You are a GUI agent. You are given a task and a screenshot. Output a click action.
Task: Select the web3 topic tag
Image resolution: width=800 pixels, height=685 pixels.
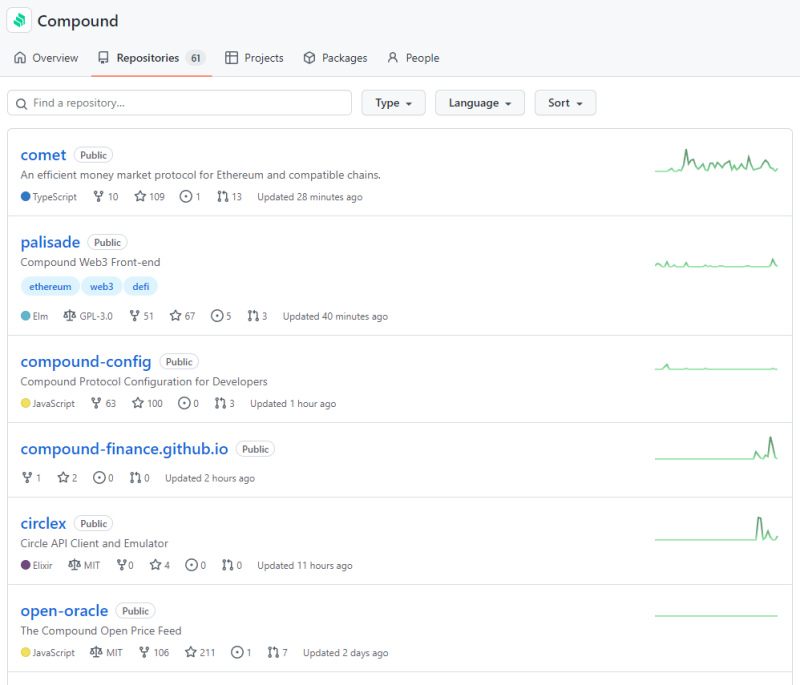point(102,287)
